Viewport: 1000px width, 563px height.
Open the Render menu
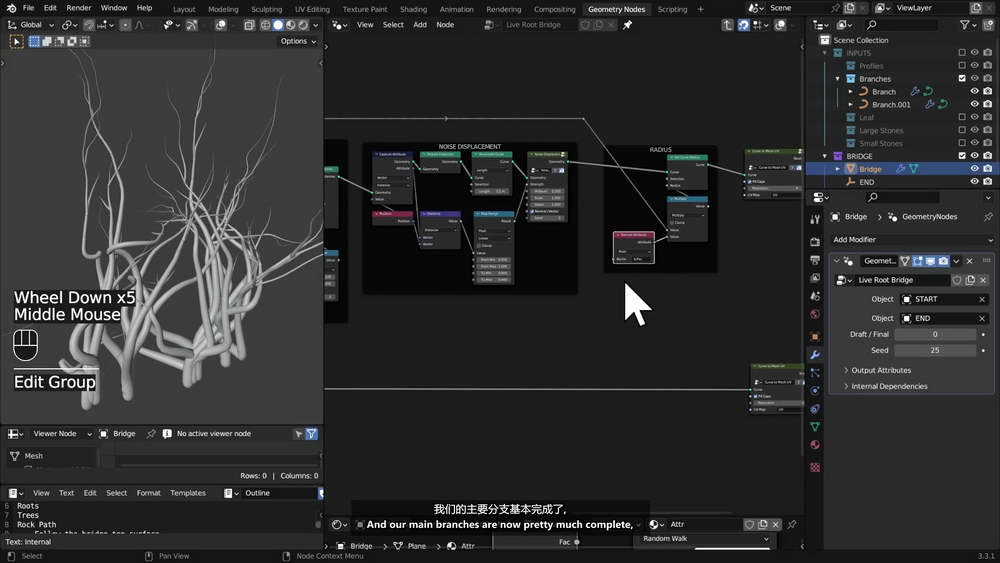point(79,8)
